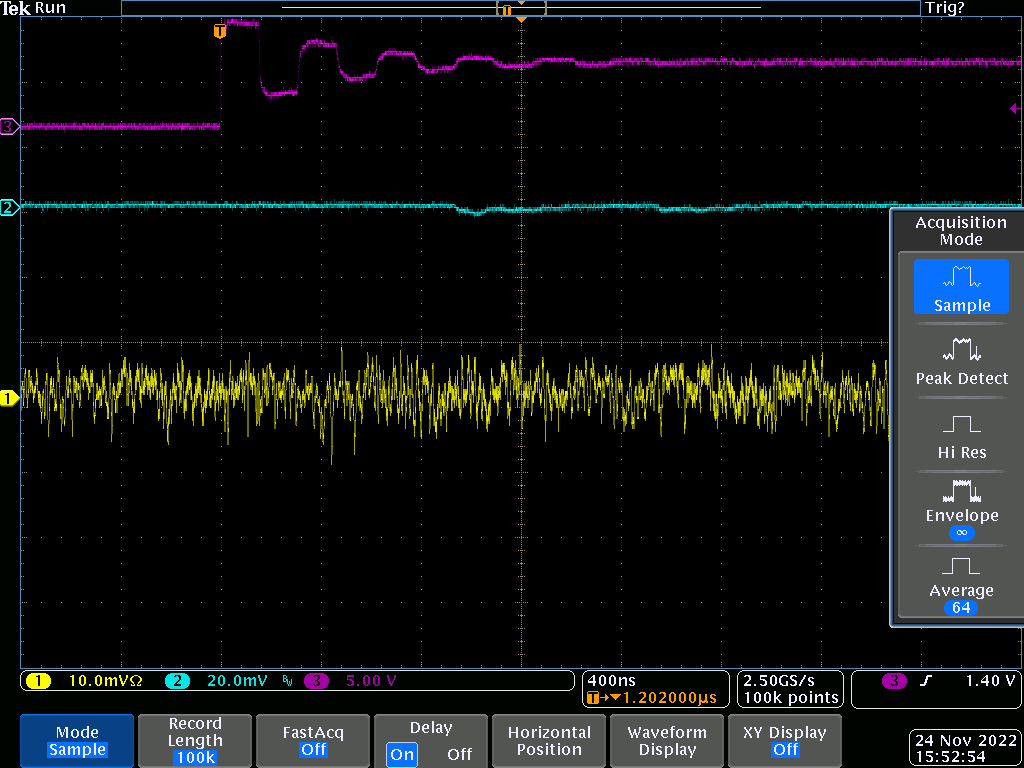Click the waveform record overview bar at top

[x=520, y=8]
